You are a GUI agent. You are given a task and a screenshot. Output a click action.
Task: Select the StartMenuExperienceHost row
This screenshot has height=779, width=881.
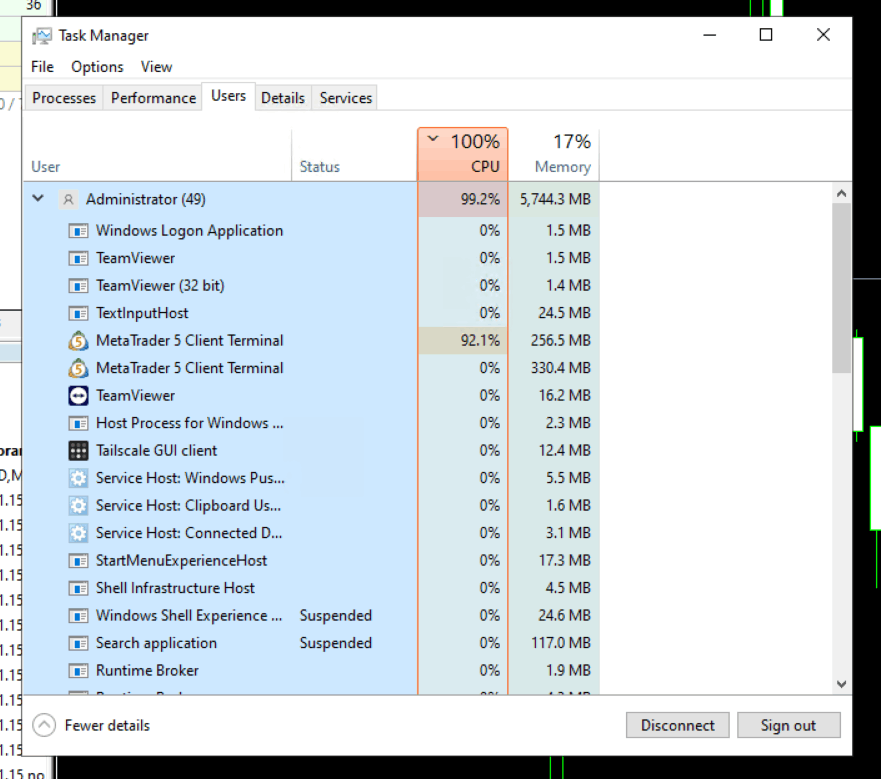pos(311,561)
